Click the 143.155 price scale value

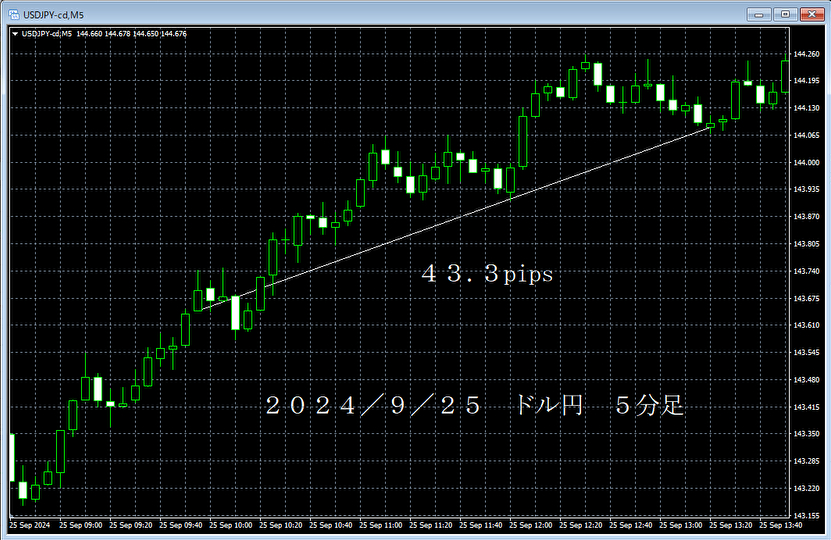coord(807,515)
